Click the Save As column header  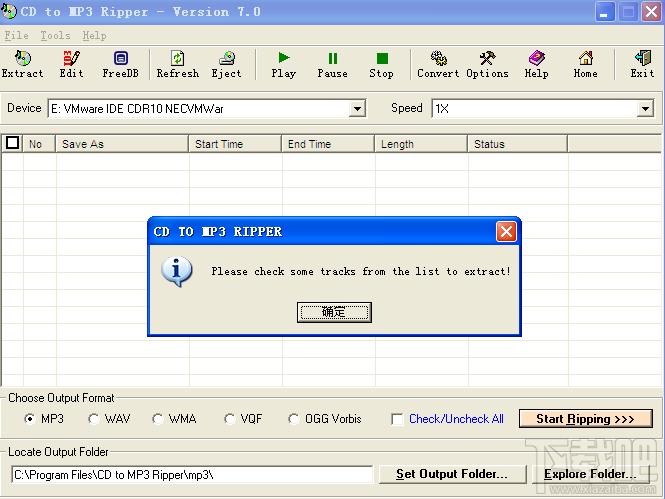pos(122,144)
